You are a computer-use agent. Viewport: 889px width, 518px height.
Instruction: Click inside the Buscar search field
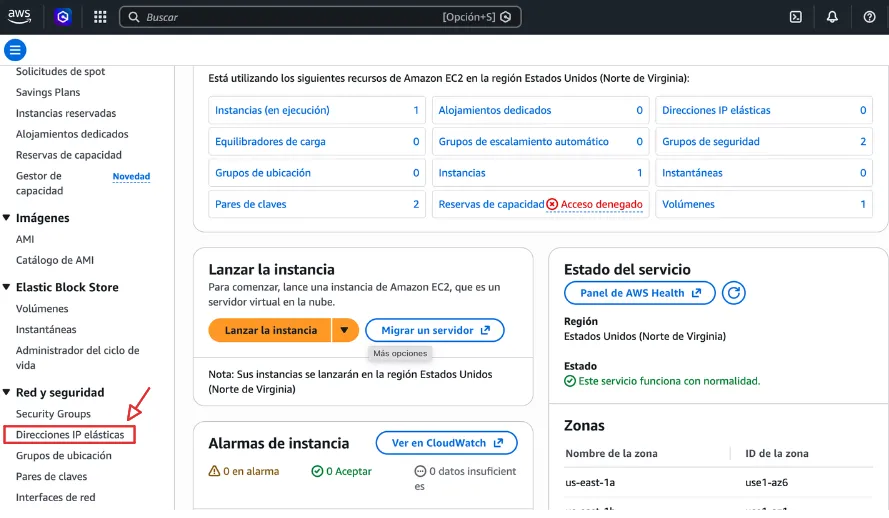coord(320,17)
